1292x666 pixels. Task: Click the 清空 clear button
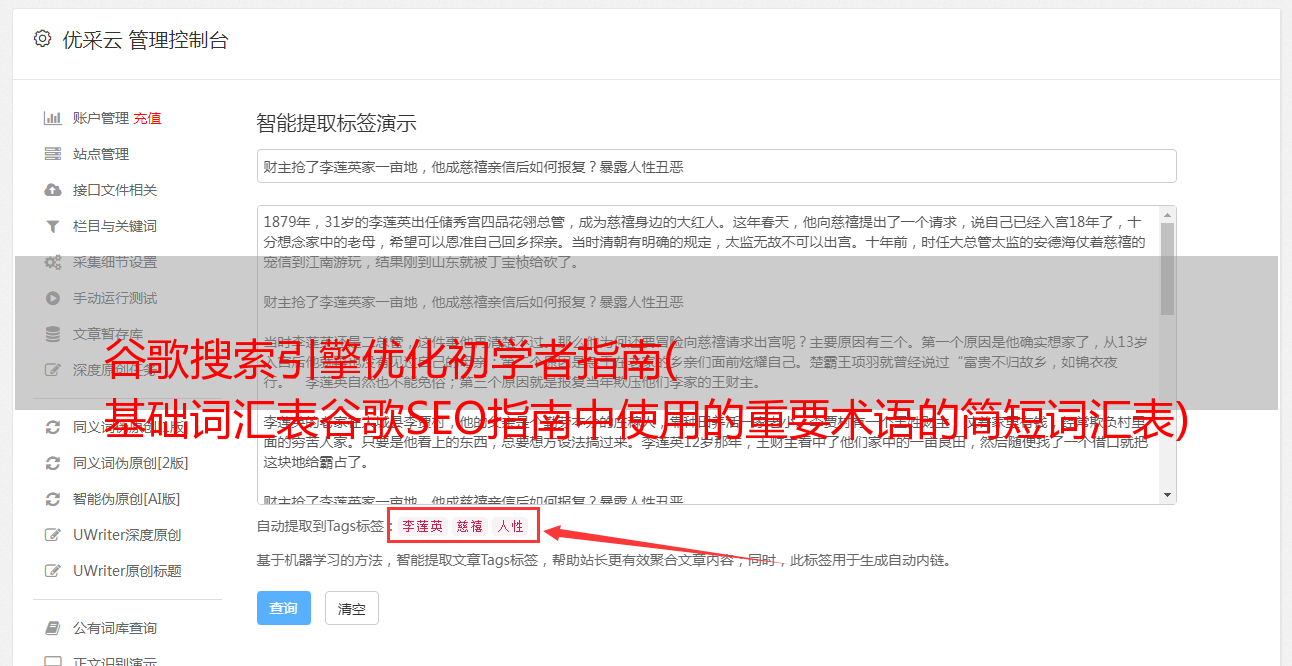point(352,608)
